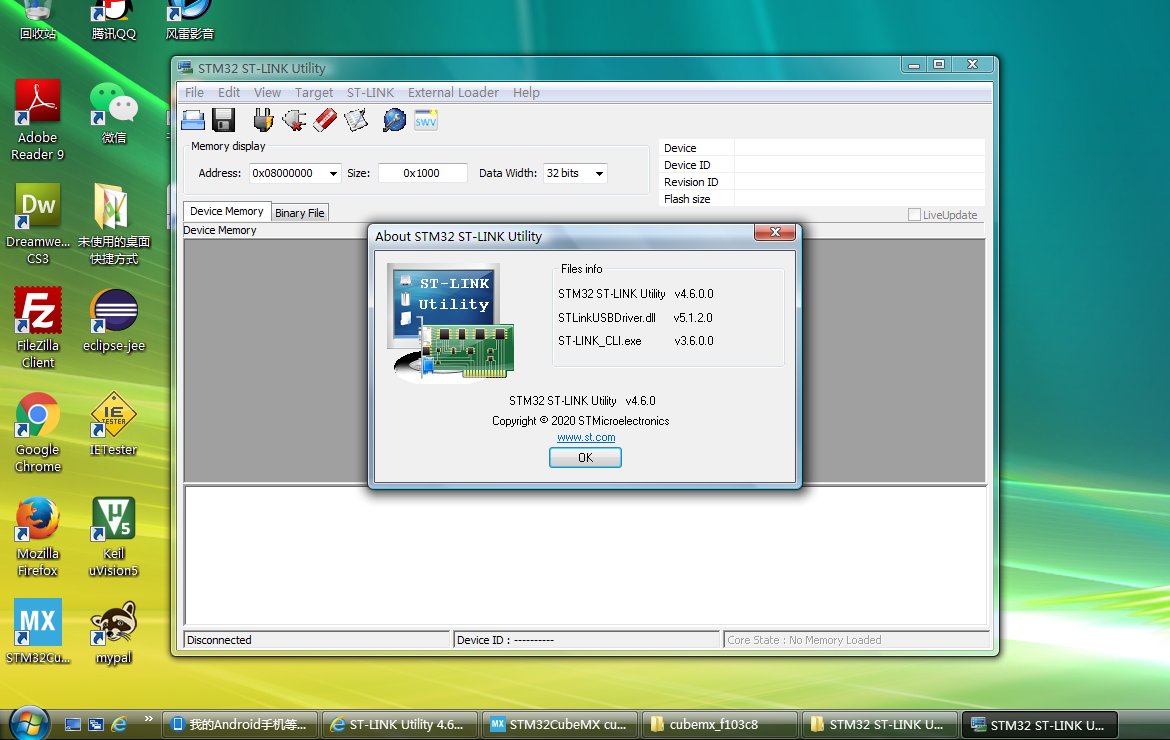Open the www.st.com link
The image size is (1170, 740).
pyautogui.click(x=586, y=438)
